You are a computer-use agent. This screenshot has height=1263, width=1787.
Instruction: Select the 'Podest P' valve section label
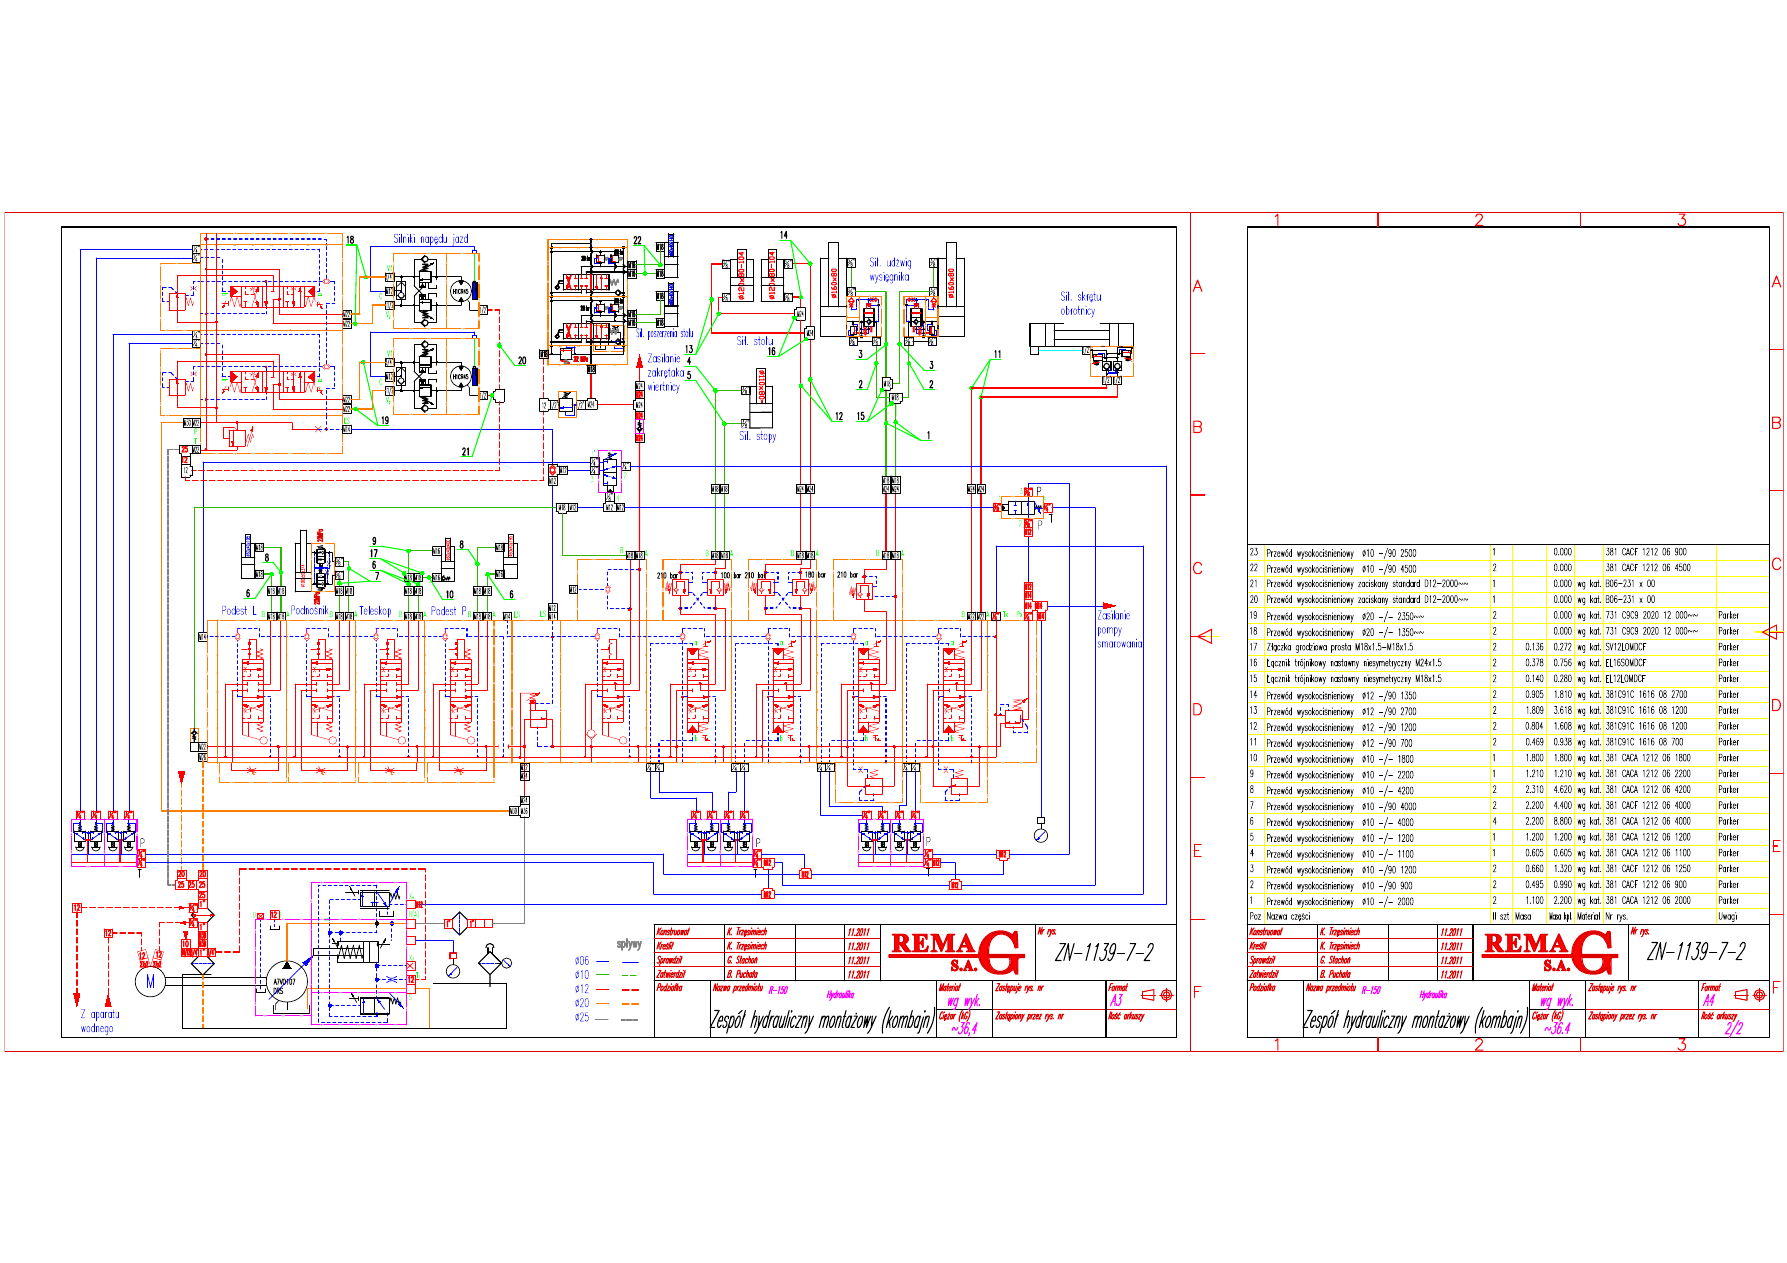click(449, 610)
